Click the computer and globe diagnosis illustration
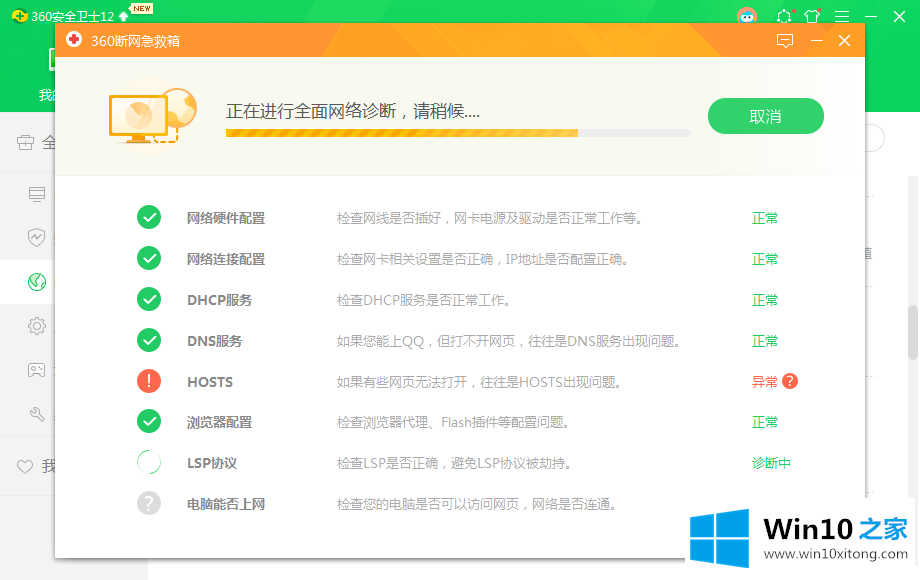 tap(153, 116)
